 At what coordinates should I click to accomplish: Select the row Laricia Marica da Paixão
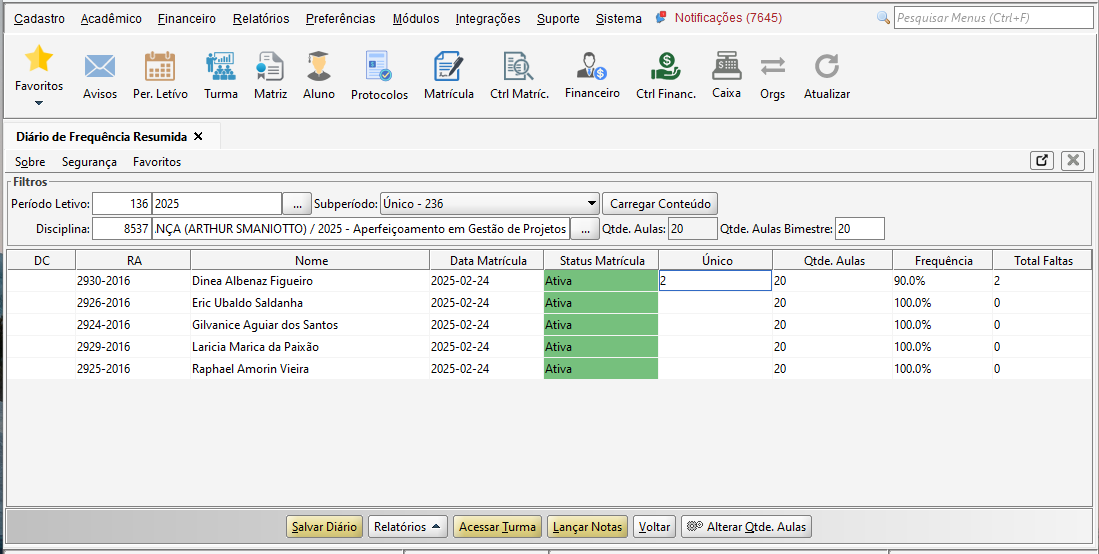tap(550, 346)
